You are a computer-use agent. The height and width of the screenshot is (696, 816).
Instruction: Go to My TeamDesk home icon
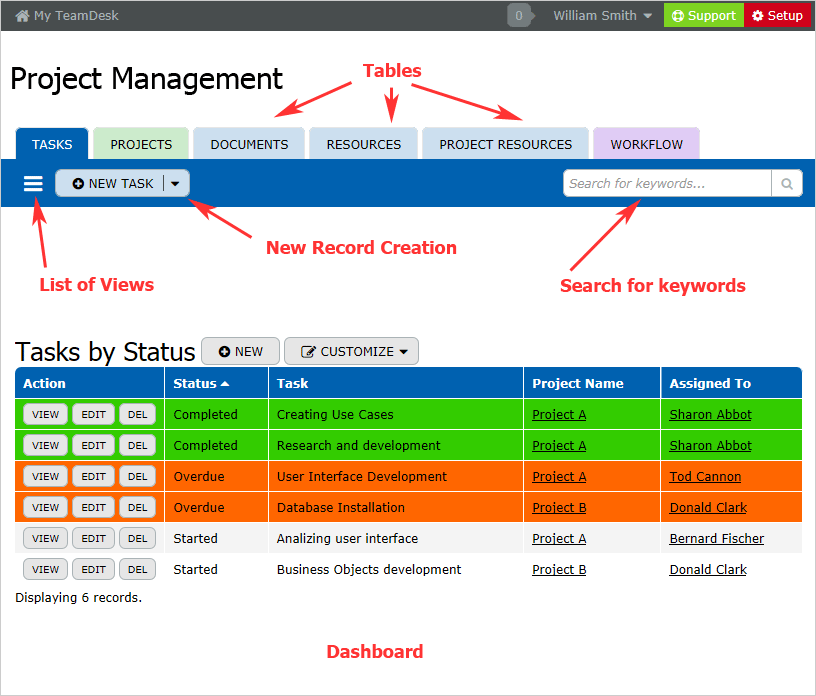pyautogui.click(x=22, y=16)
